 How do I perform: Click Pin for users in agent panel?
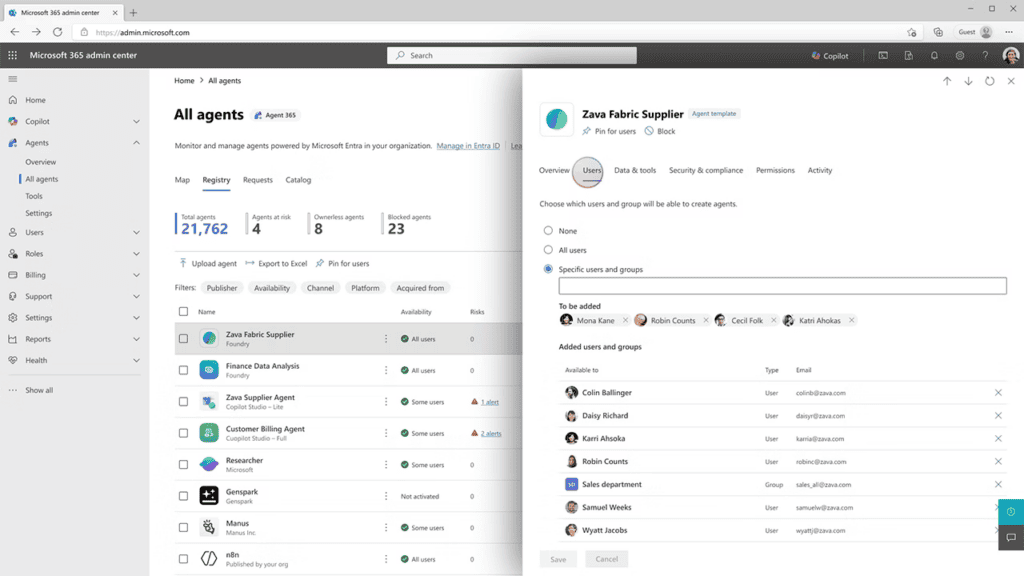(x=609, y=131)
